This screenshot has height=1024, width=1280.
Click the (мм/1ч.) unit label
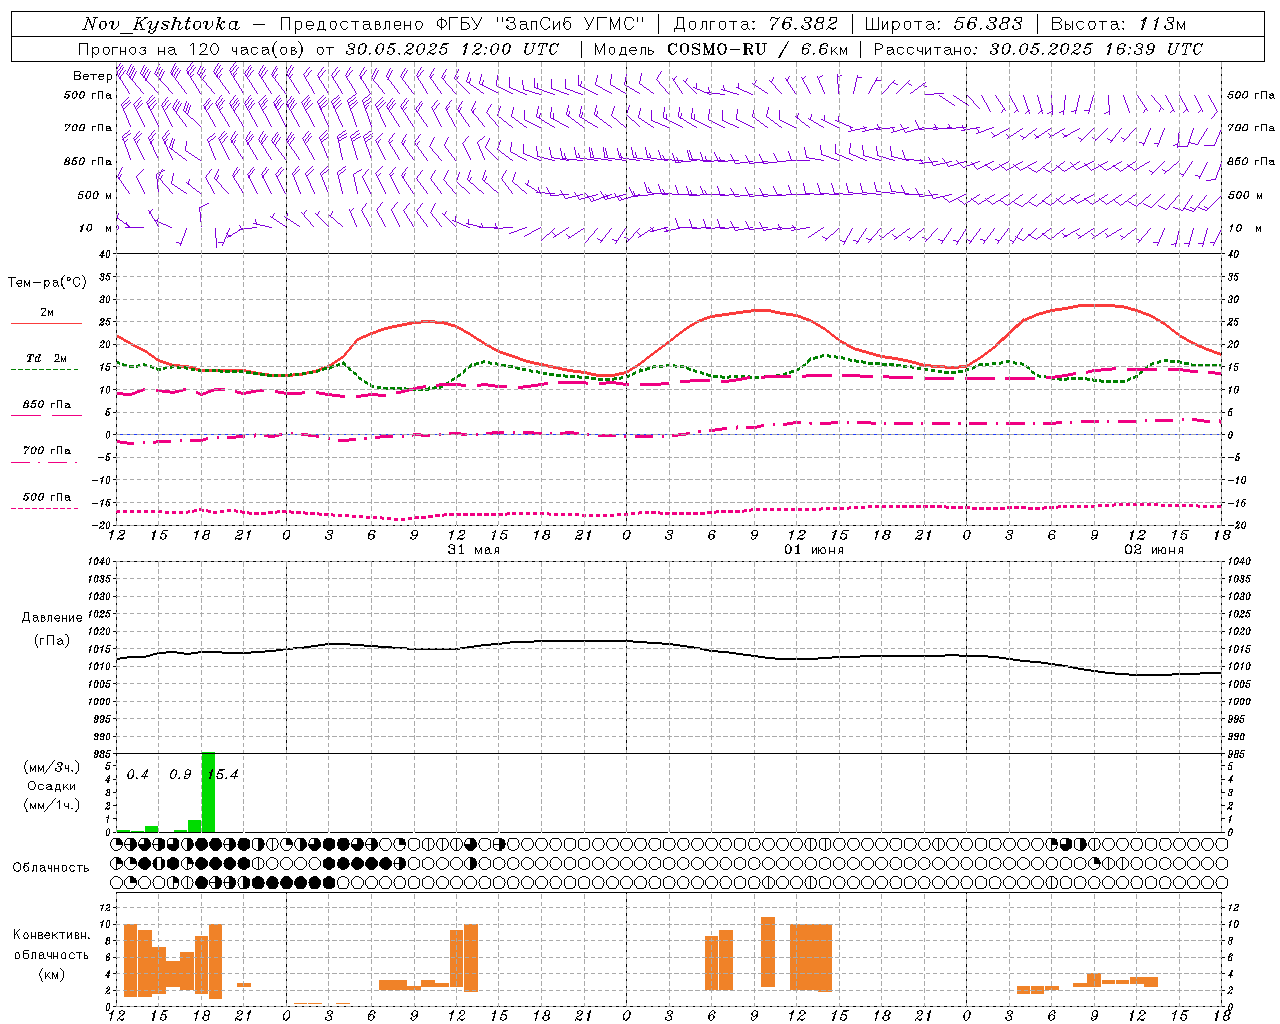(x=52, y=805)
